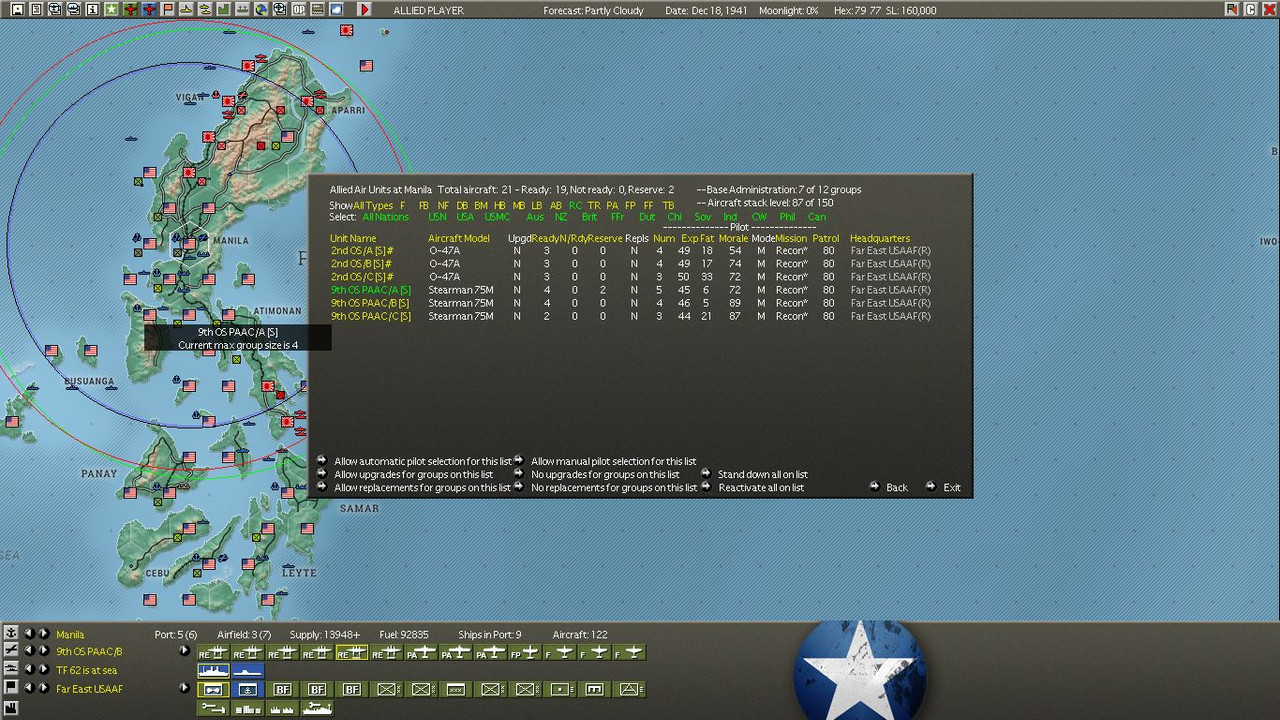Sort by the Headquarters column header
The image size is (1280, 720).
pyautogui.click(x=880, y=239)
